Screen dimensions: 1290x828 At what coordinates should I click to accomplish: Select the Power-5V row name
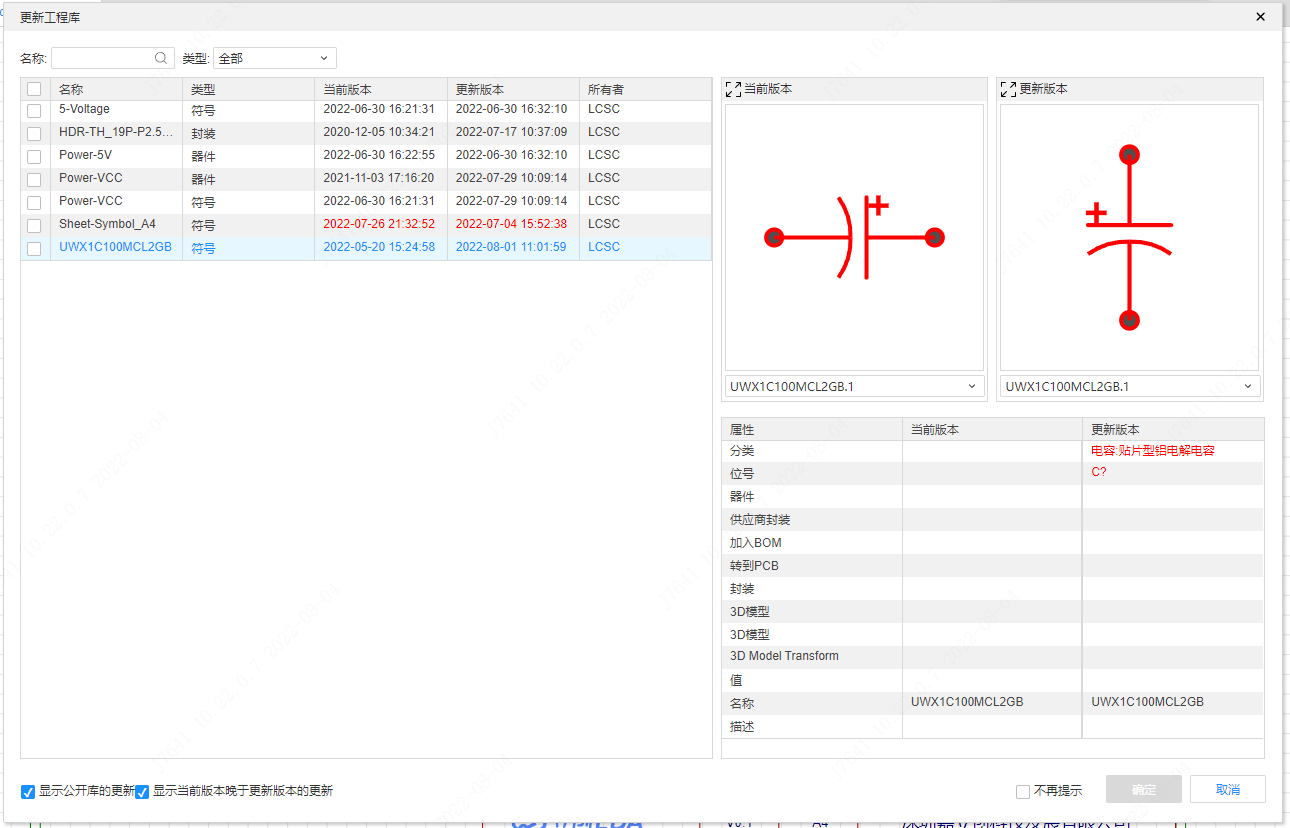pyautogui.click(x=85, y=155)
